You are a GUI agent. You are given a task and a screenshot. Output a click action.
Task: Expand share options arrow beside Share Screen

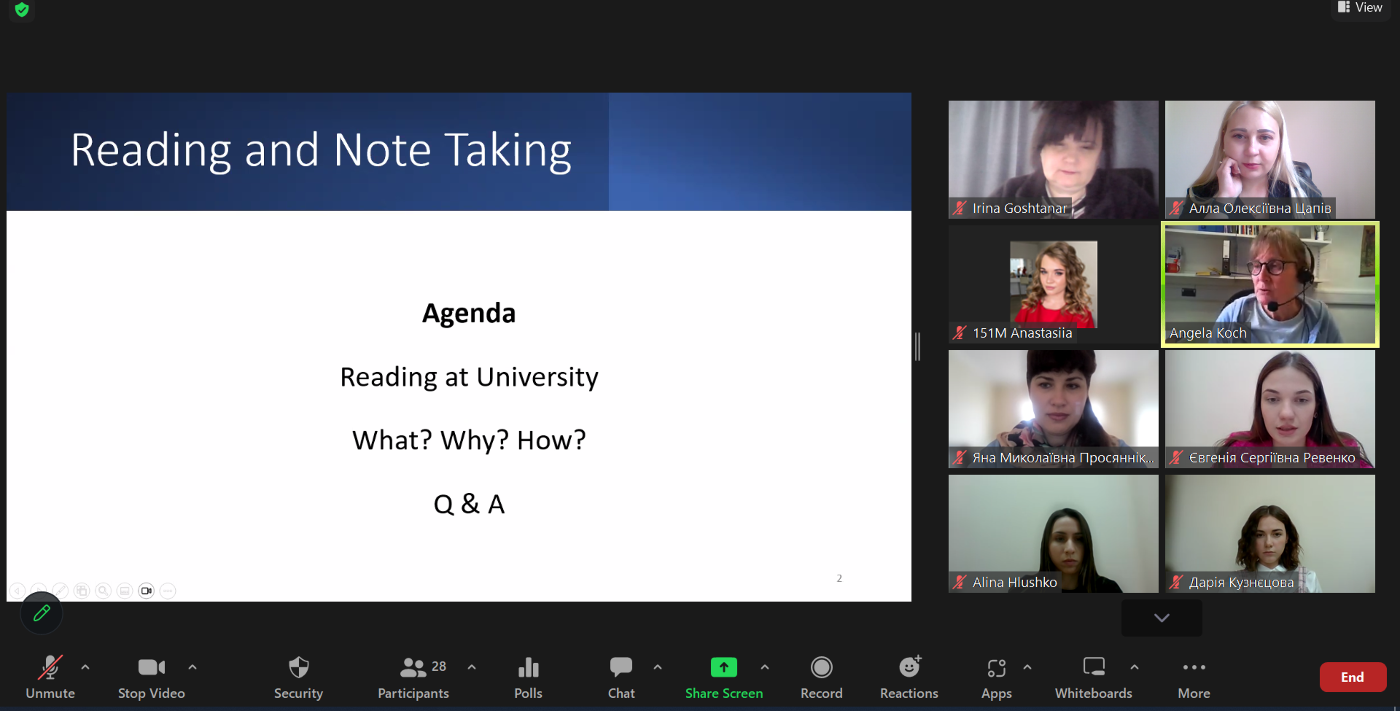[764, 667]
